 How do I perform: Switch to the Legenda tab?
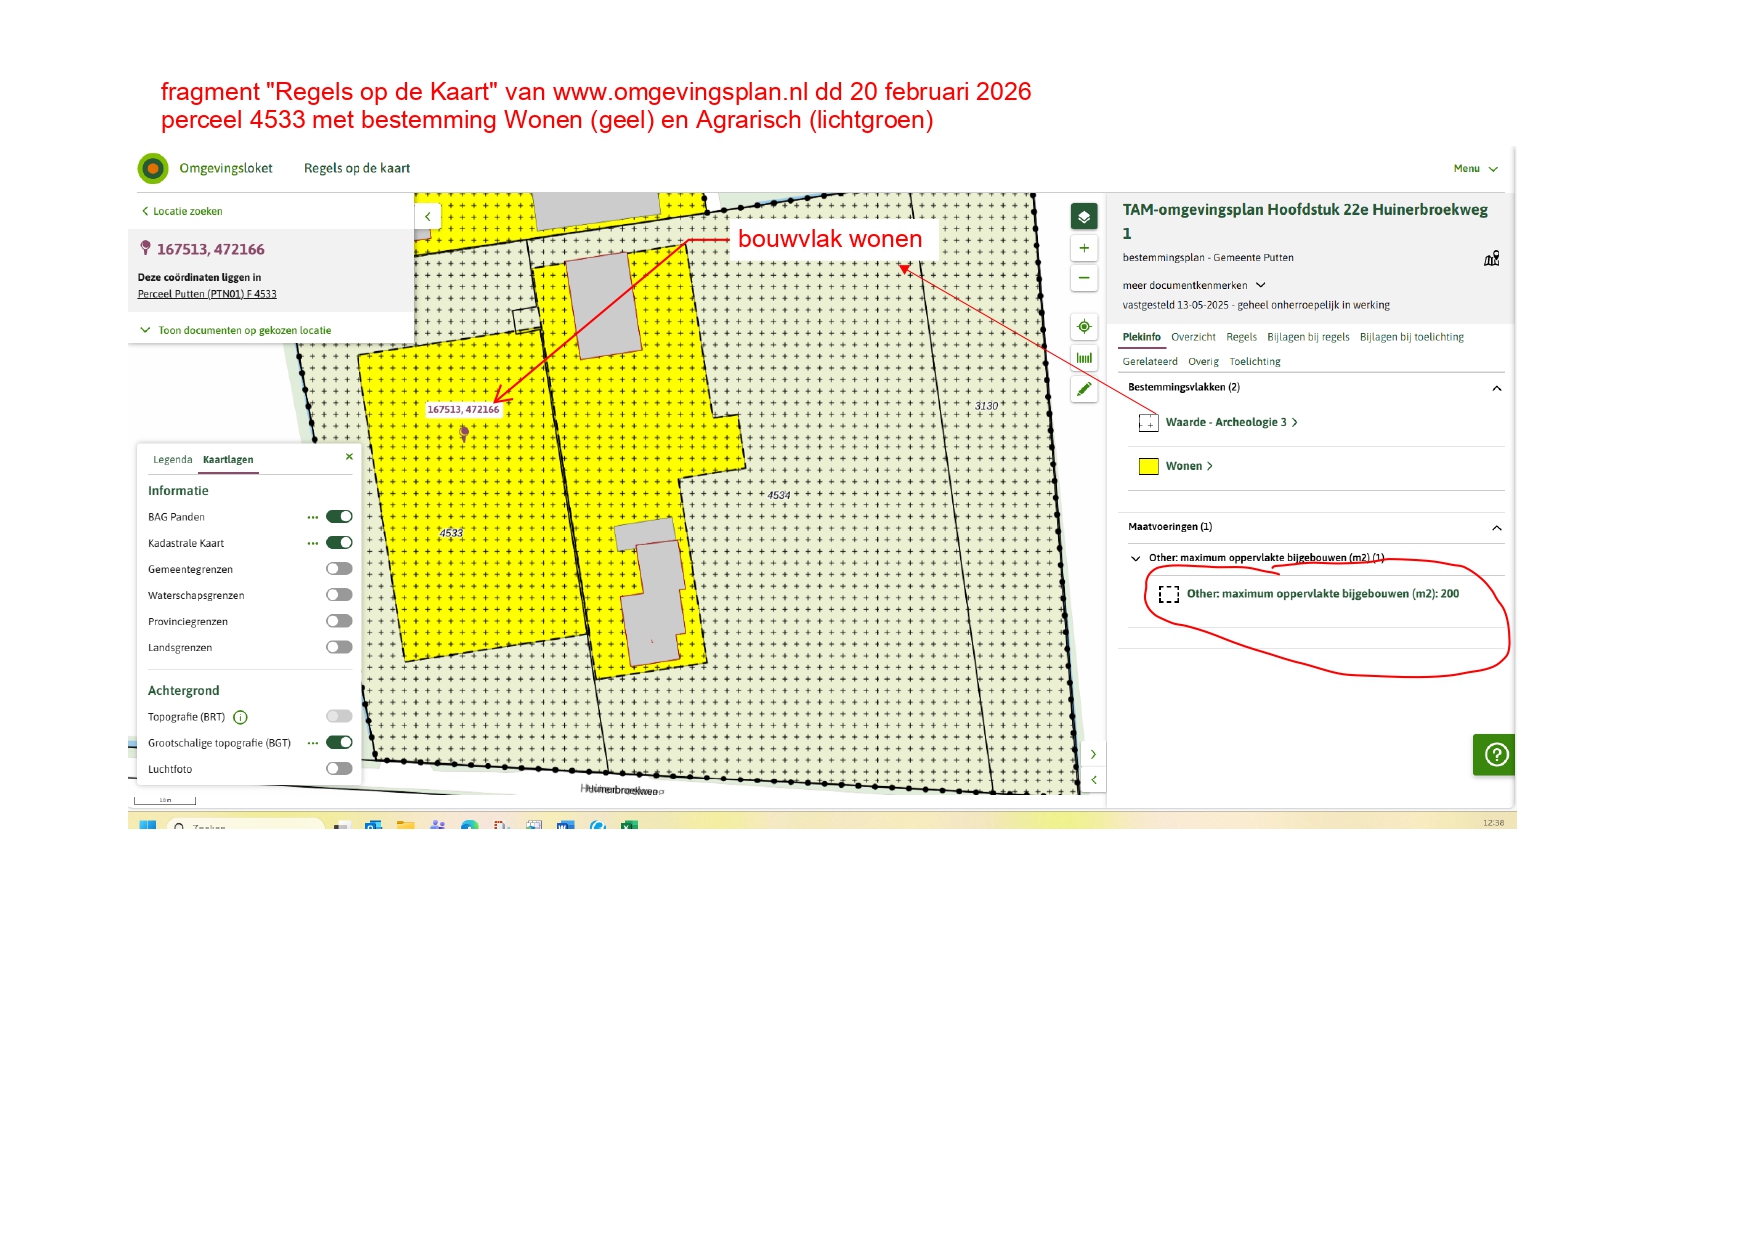click(x=172, y=460)
